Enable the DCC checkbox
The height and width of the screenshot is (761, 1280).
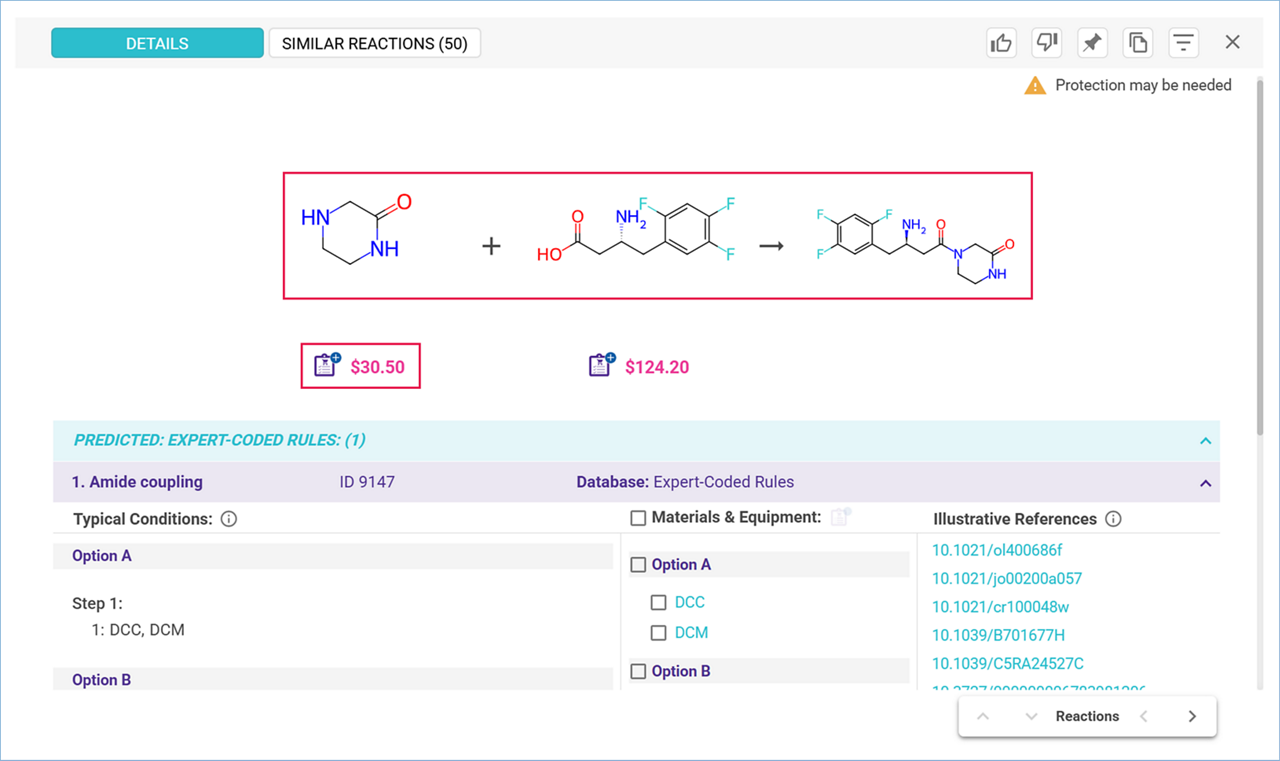coord(658,602)
